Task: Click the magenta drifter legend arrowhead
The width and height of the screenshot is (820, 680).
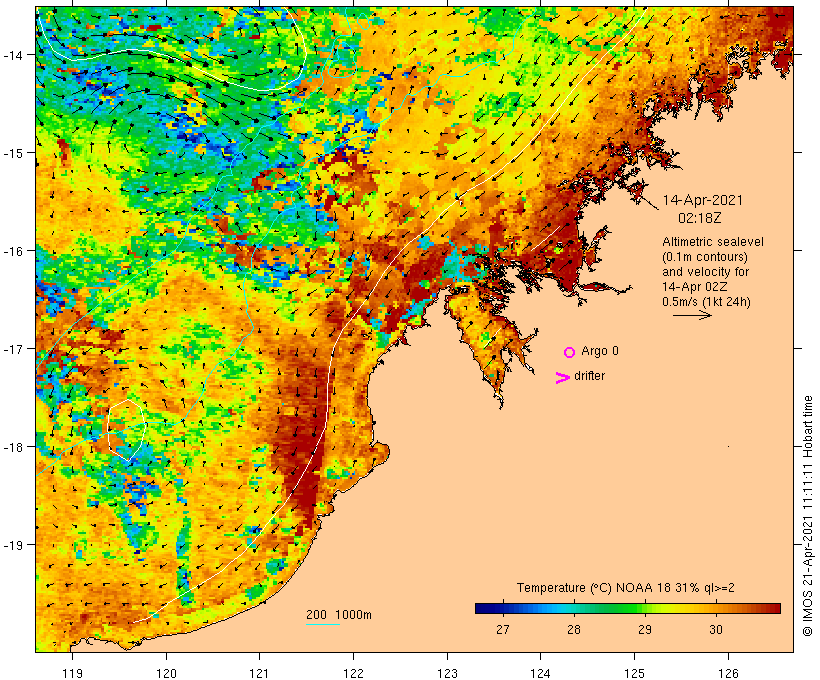Action: click(562, 378)
